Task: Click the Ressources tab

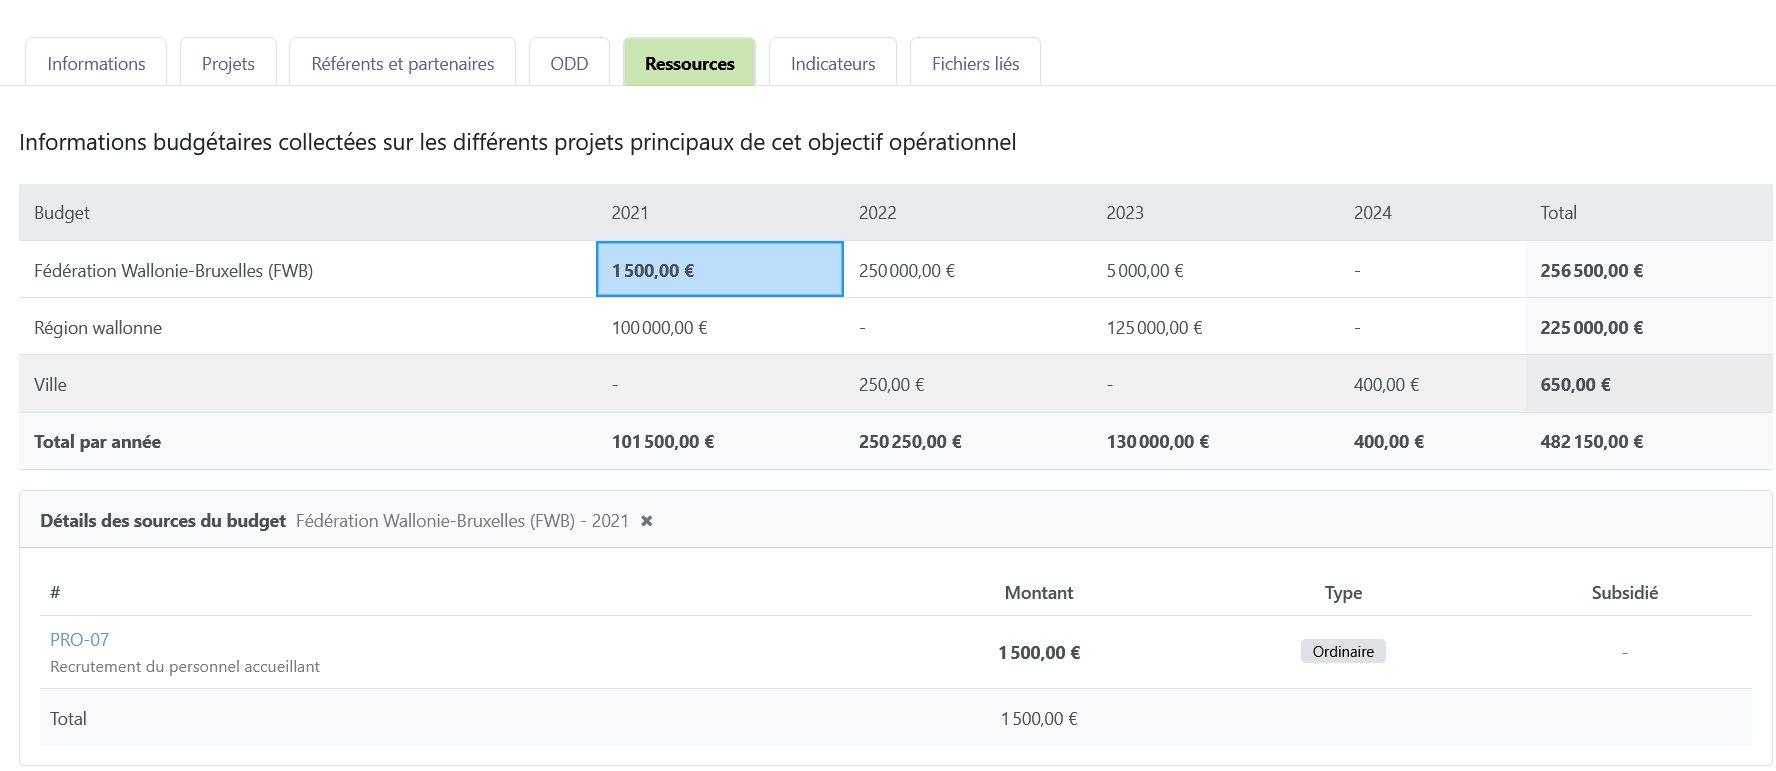Action: click(689, 63)
